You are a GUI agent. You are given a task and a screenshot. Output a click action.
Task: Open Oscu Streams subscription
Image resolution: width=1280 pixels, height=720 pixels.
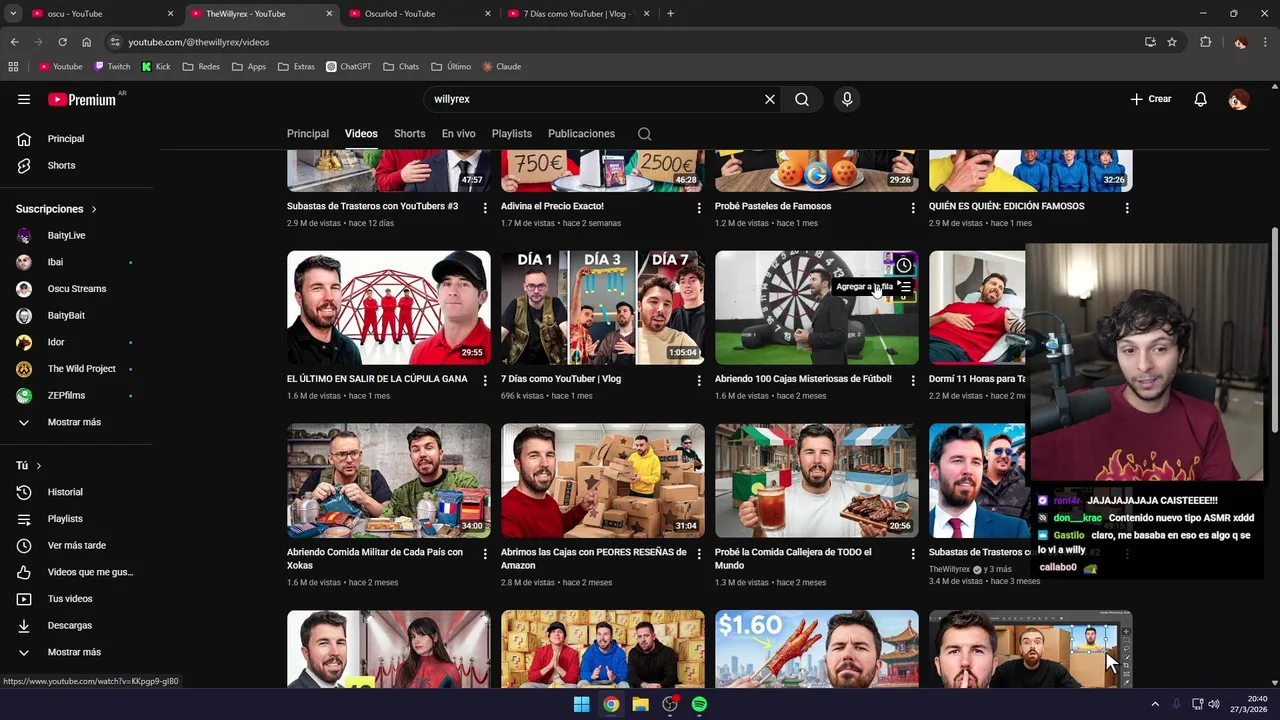pos(76,289)
